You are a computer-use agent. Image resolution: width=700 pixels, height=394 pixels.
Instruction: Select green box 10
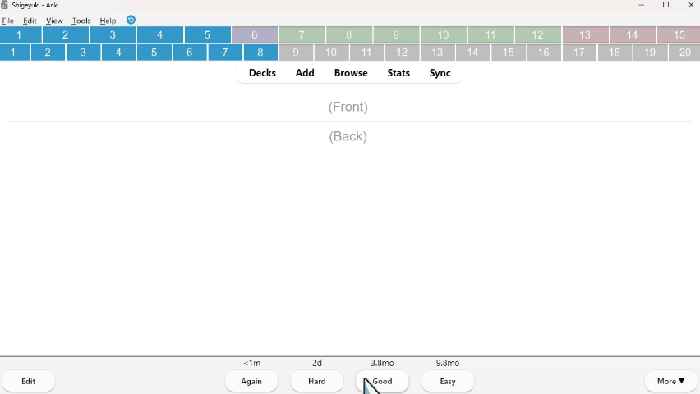tap(444, 35)
